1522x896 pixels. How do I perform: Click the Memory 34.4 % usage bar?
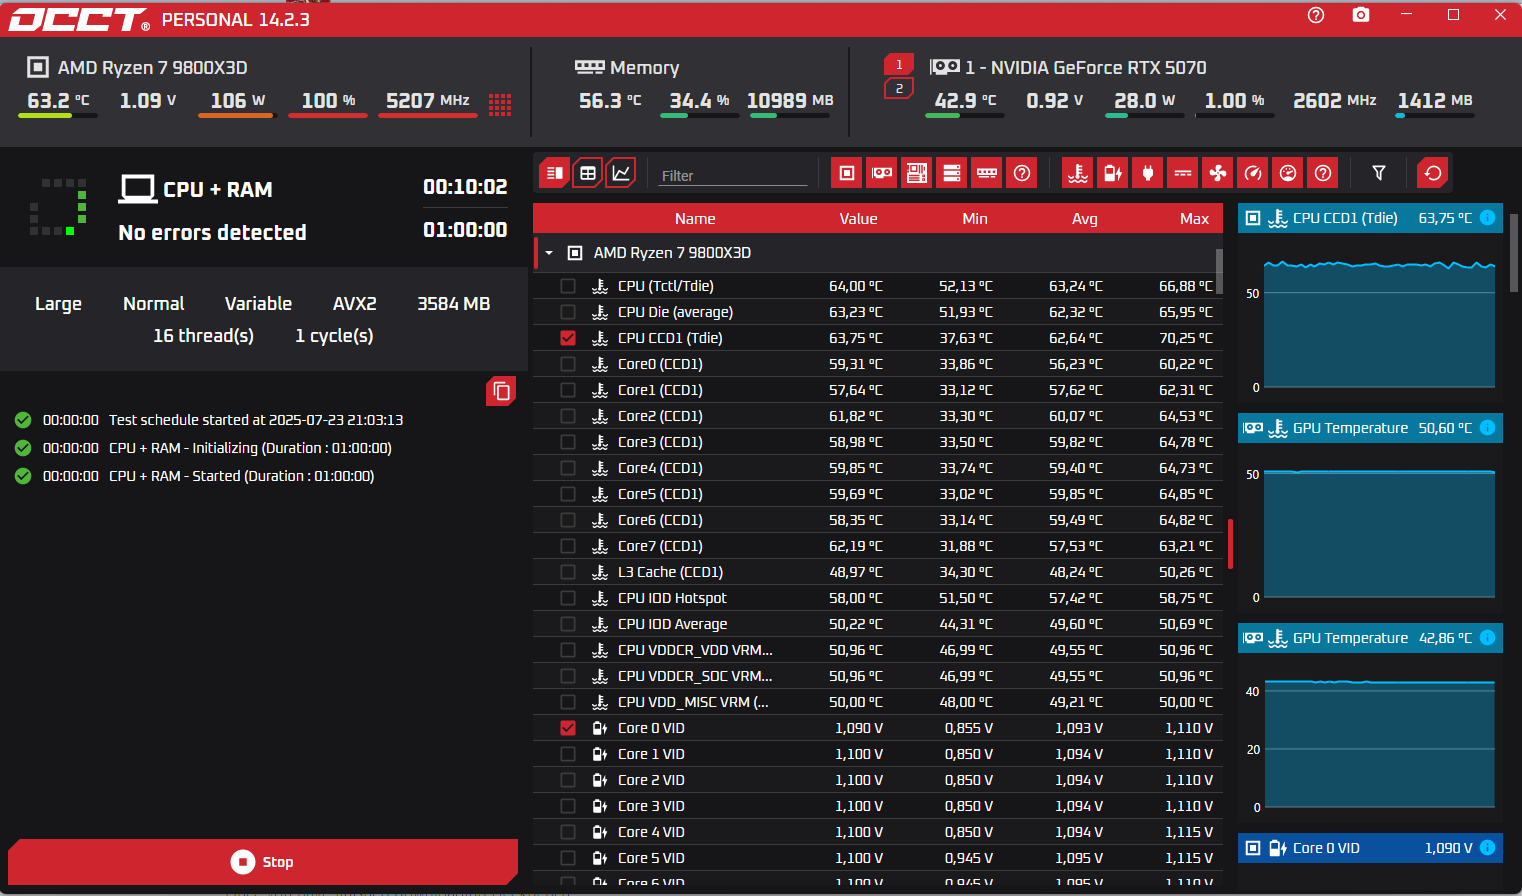click(x=699, y=116)
